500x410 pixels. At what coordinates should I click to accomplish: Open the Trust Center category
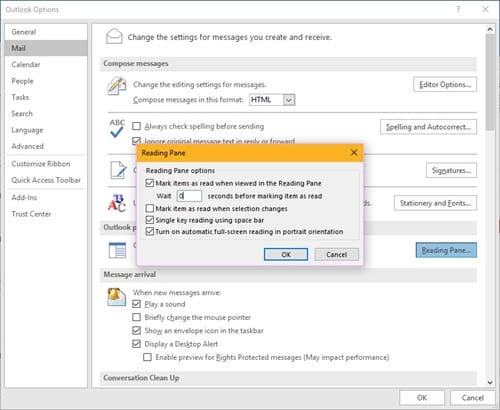coord(46,214)
